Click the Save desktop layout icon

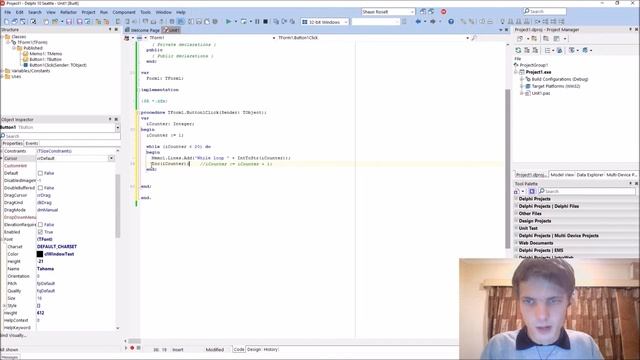tap(423, 12)
